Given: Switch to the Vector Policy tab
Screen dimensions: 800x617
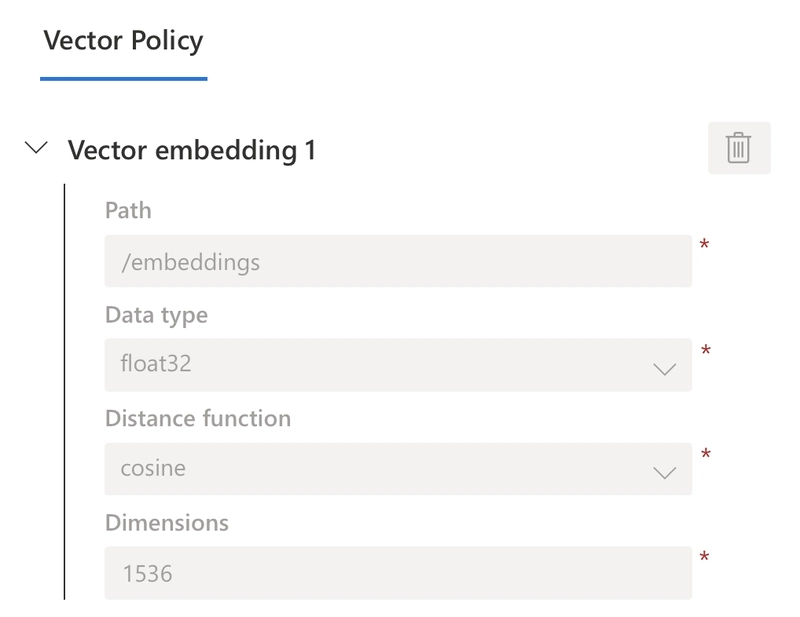Looking at the screenshot, I should coord(123,41).
